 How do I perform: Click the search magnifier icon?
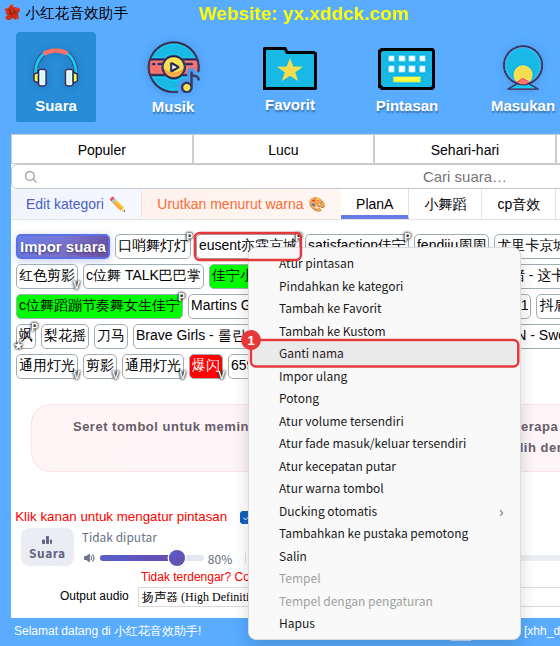click(30, 177)
